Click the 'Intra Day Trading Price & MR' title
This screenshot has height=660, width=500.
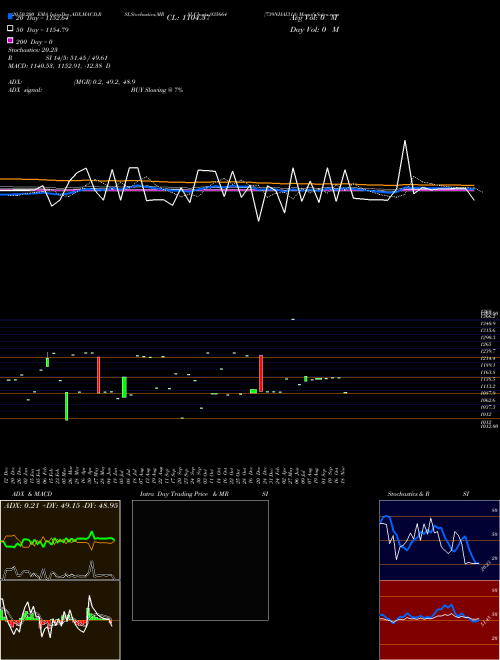pos(184,494)
